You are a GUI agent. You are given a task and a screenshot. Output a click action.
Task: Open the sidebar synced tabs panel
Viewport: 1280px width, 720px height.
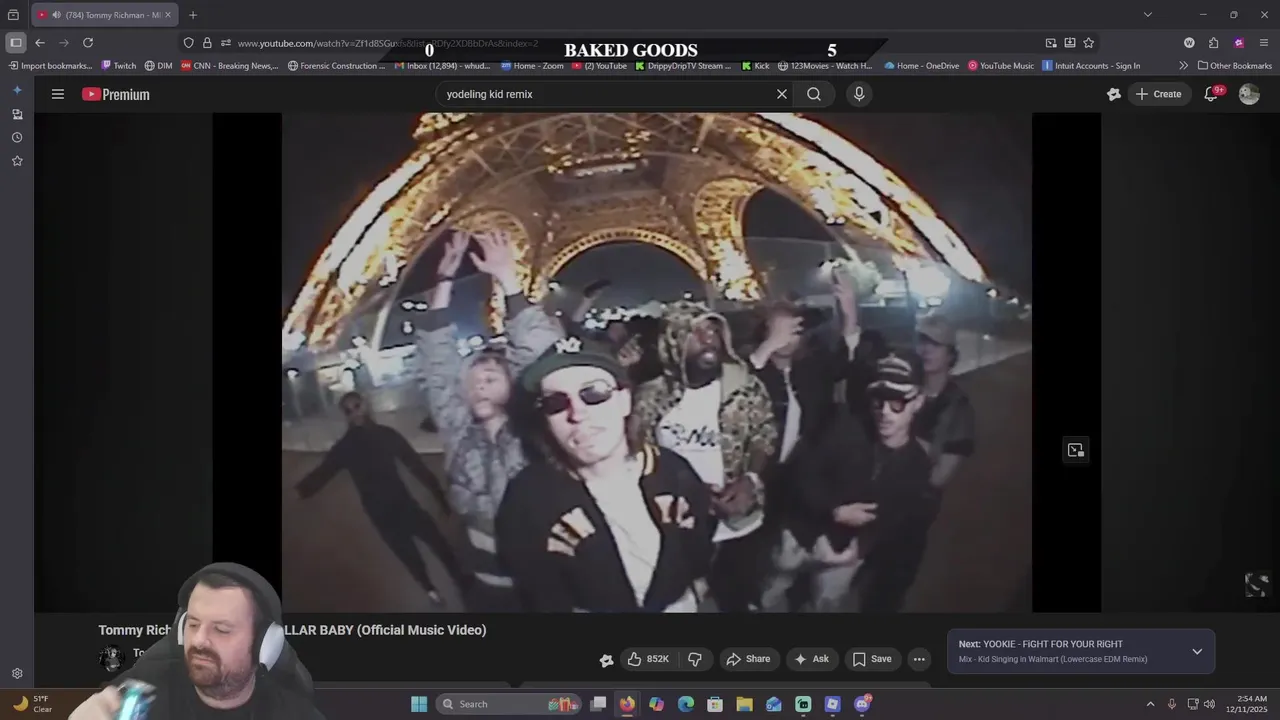click(x=17, y=114)
